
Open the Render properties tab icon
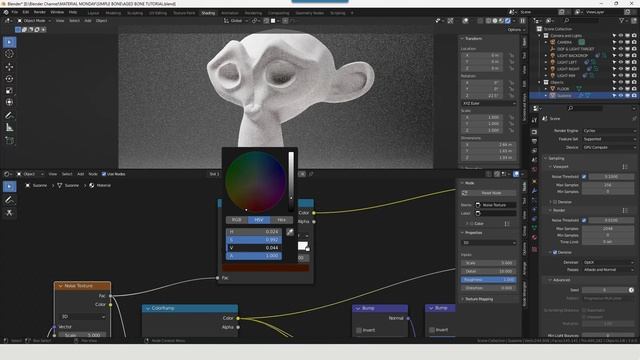point(534,132)
